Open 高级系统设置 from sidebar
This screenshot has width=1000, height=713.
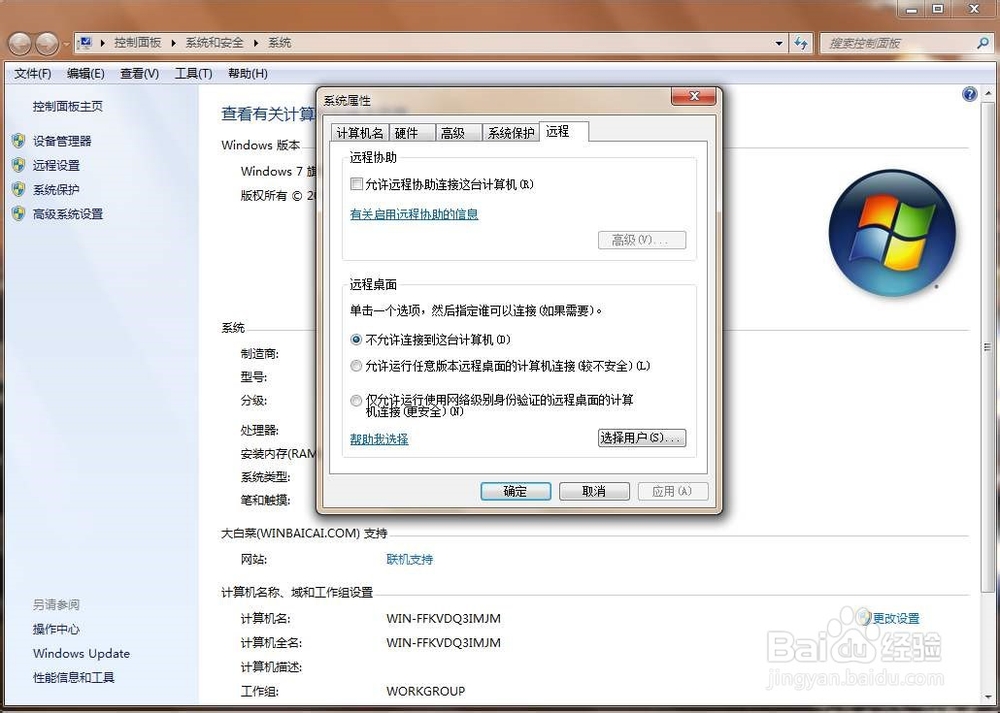pos(68,214)
